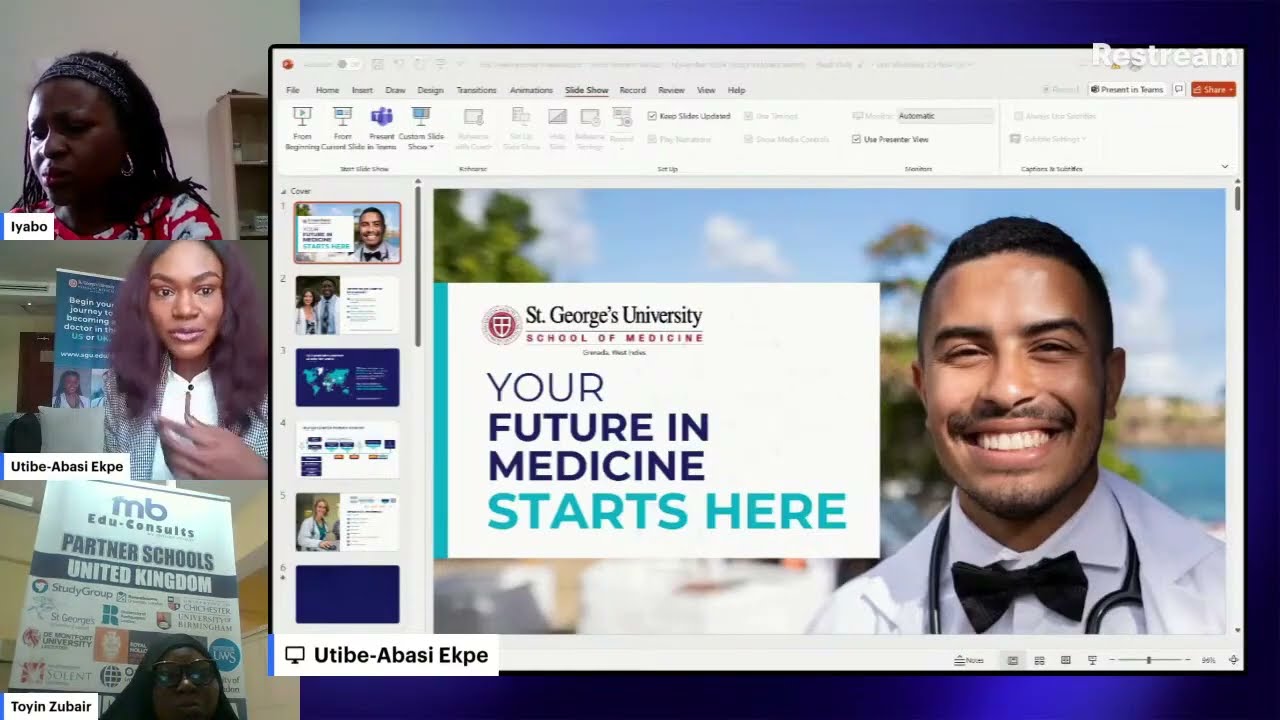This screenshot has height=720, width=1280.
Task: Select slide 6 blue thumbnail
Action: point(347,594)
